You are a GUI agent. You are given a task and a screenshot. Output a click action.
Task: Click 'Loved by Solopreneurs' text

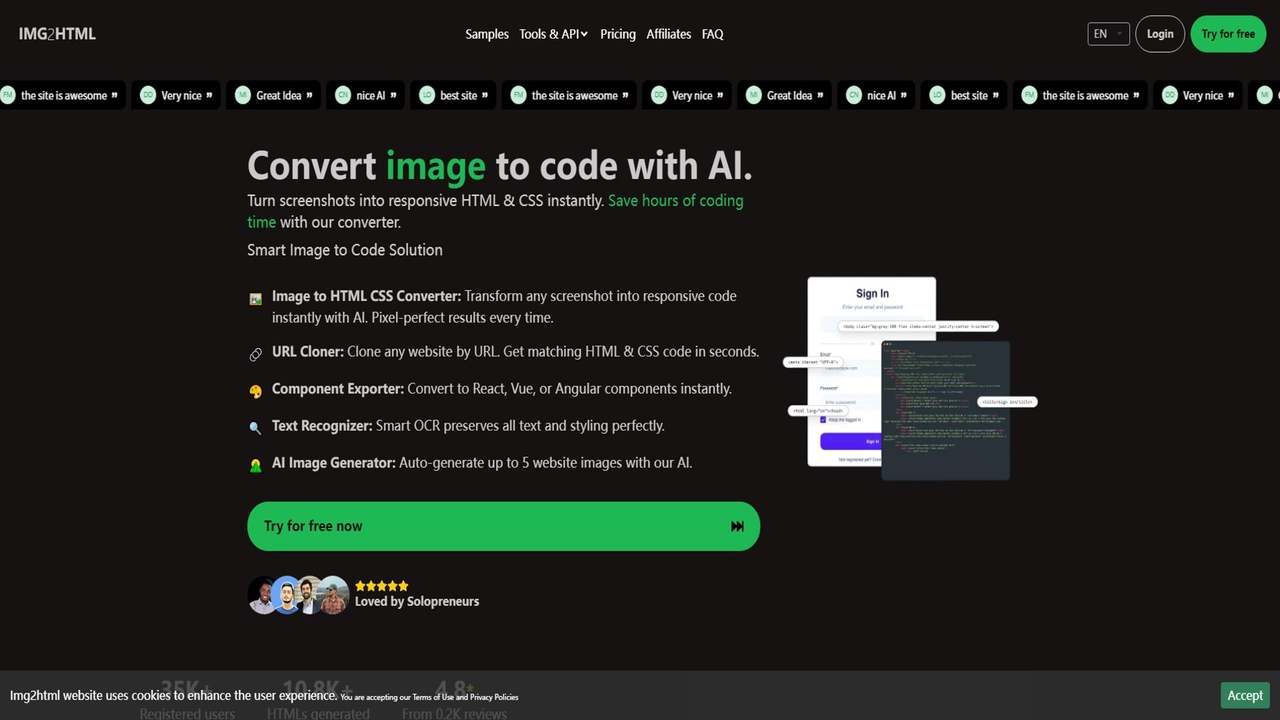click(417, 602)
